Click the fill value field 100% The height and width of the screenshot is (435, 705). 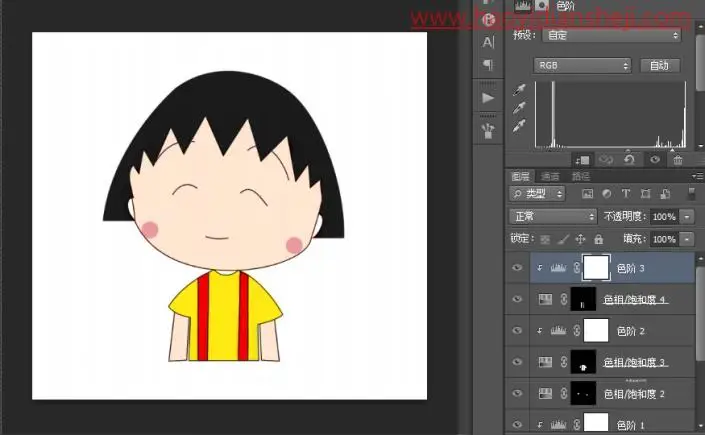pos(664,239)
